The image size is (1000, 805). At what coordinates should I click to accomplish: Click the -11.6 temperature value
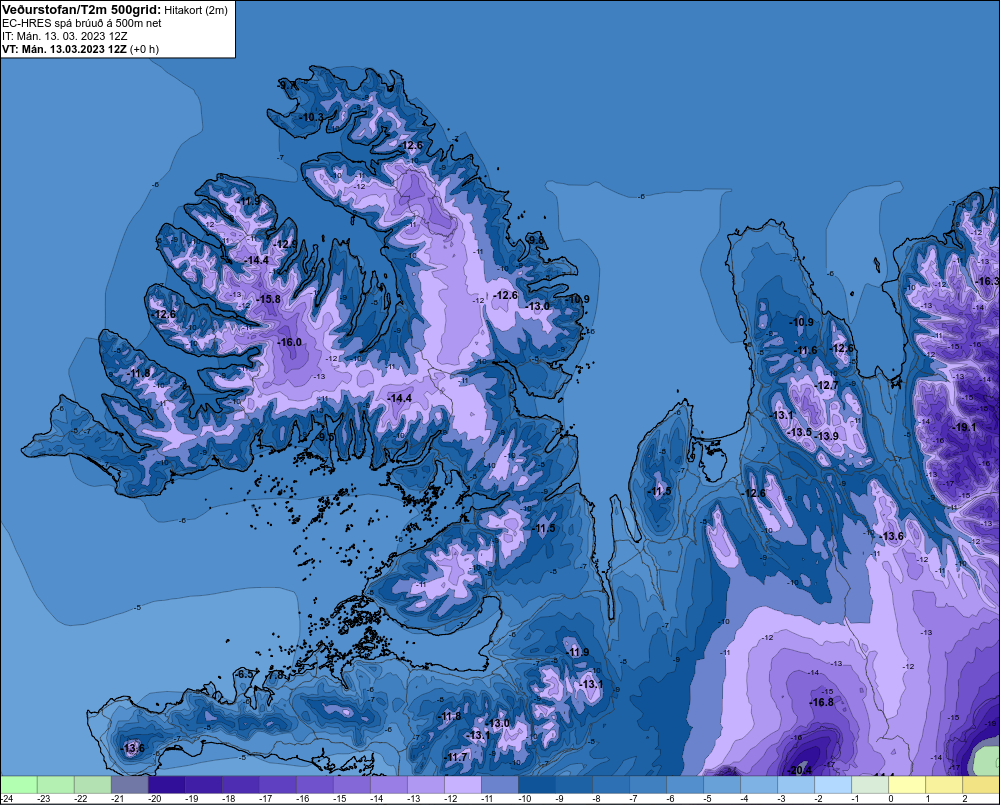click(805, 350)
